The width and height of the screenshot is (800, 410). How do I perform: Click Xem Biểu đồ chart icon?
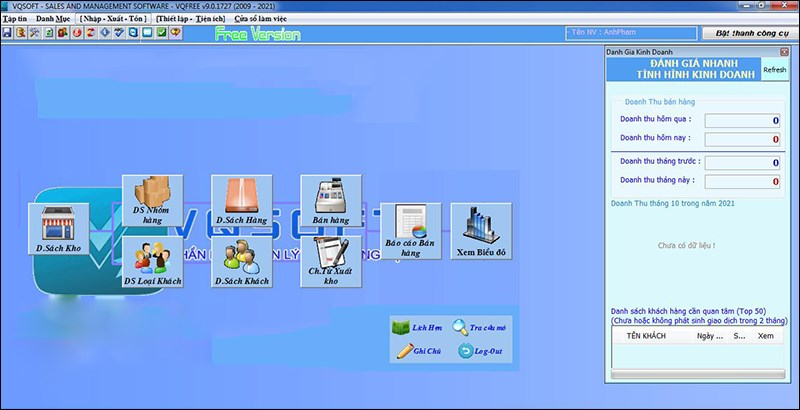point(481,232)
